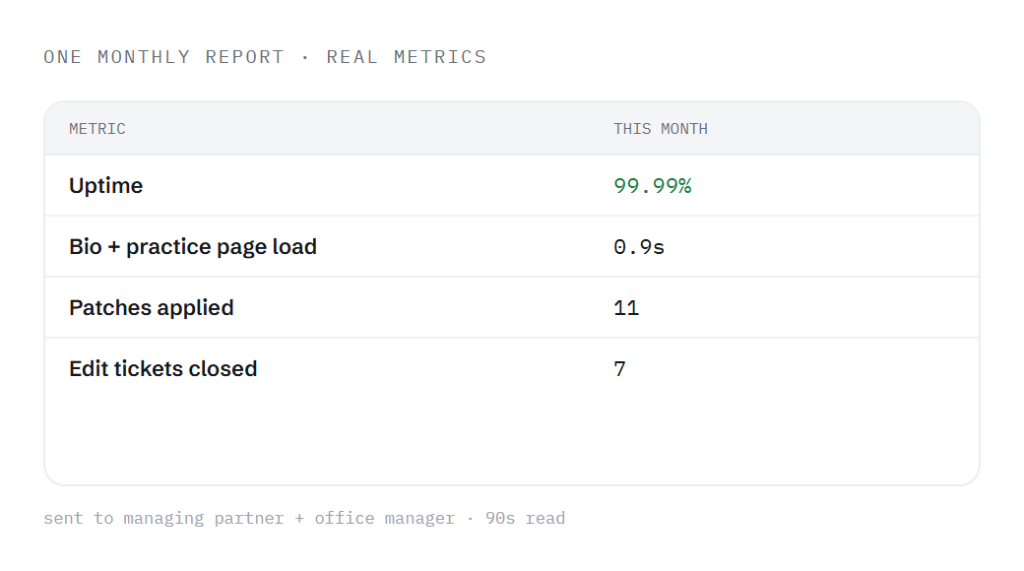Click the word Uptime in first row
Image resolution: width=1024 pixels, height=571 pixels.
[106, 186]
